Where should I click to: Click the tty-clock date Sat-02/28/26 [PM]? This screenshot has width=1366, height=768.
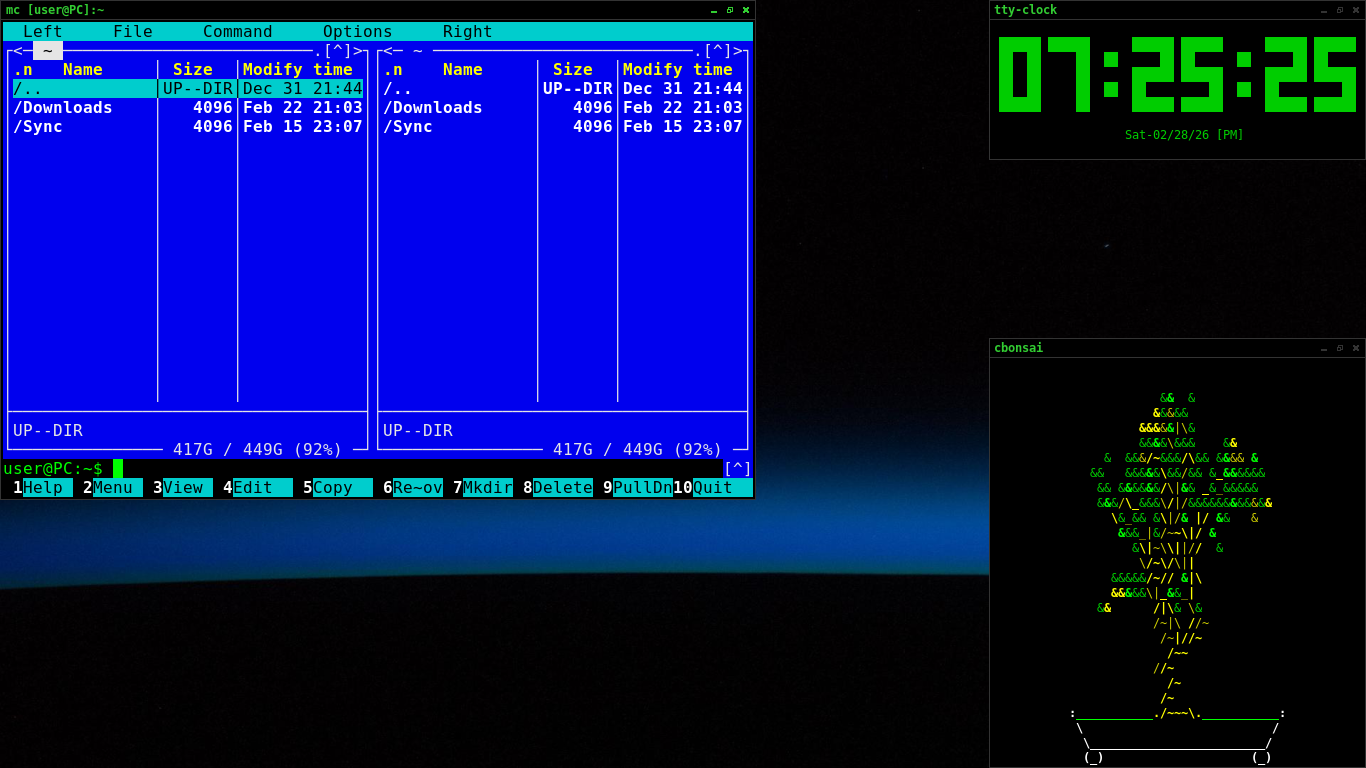tap(1184, 135)
